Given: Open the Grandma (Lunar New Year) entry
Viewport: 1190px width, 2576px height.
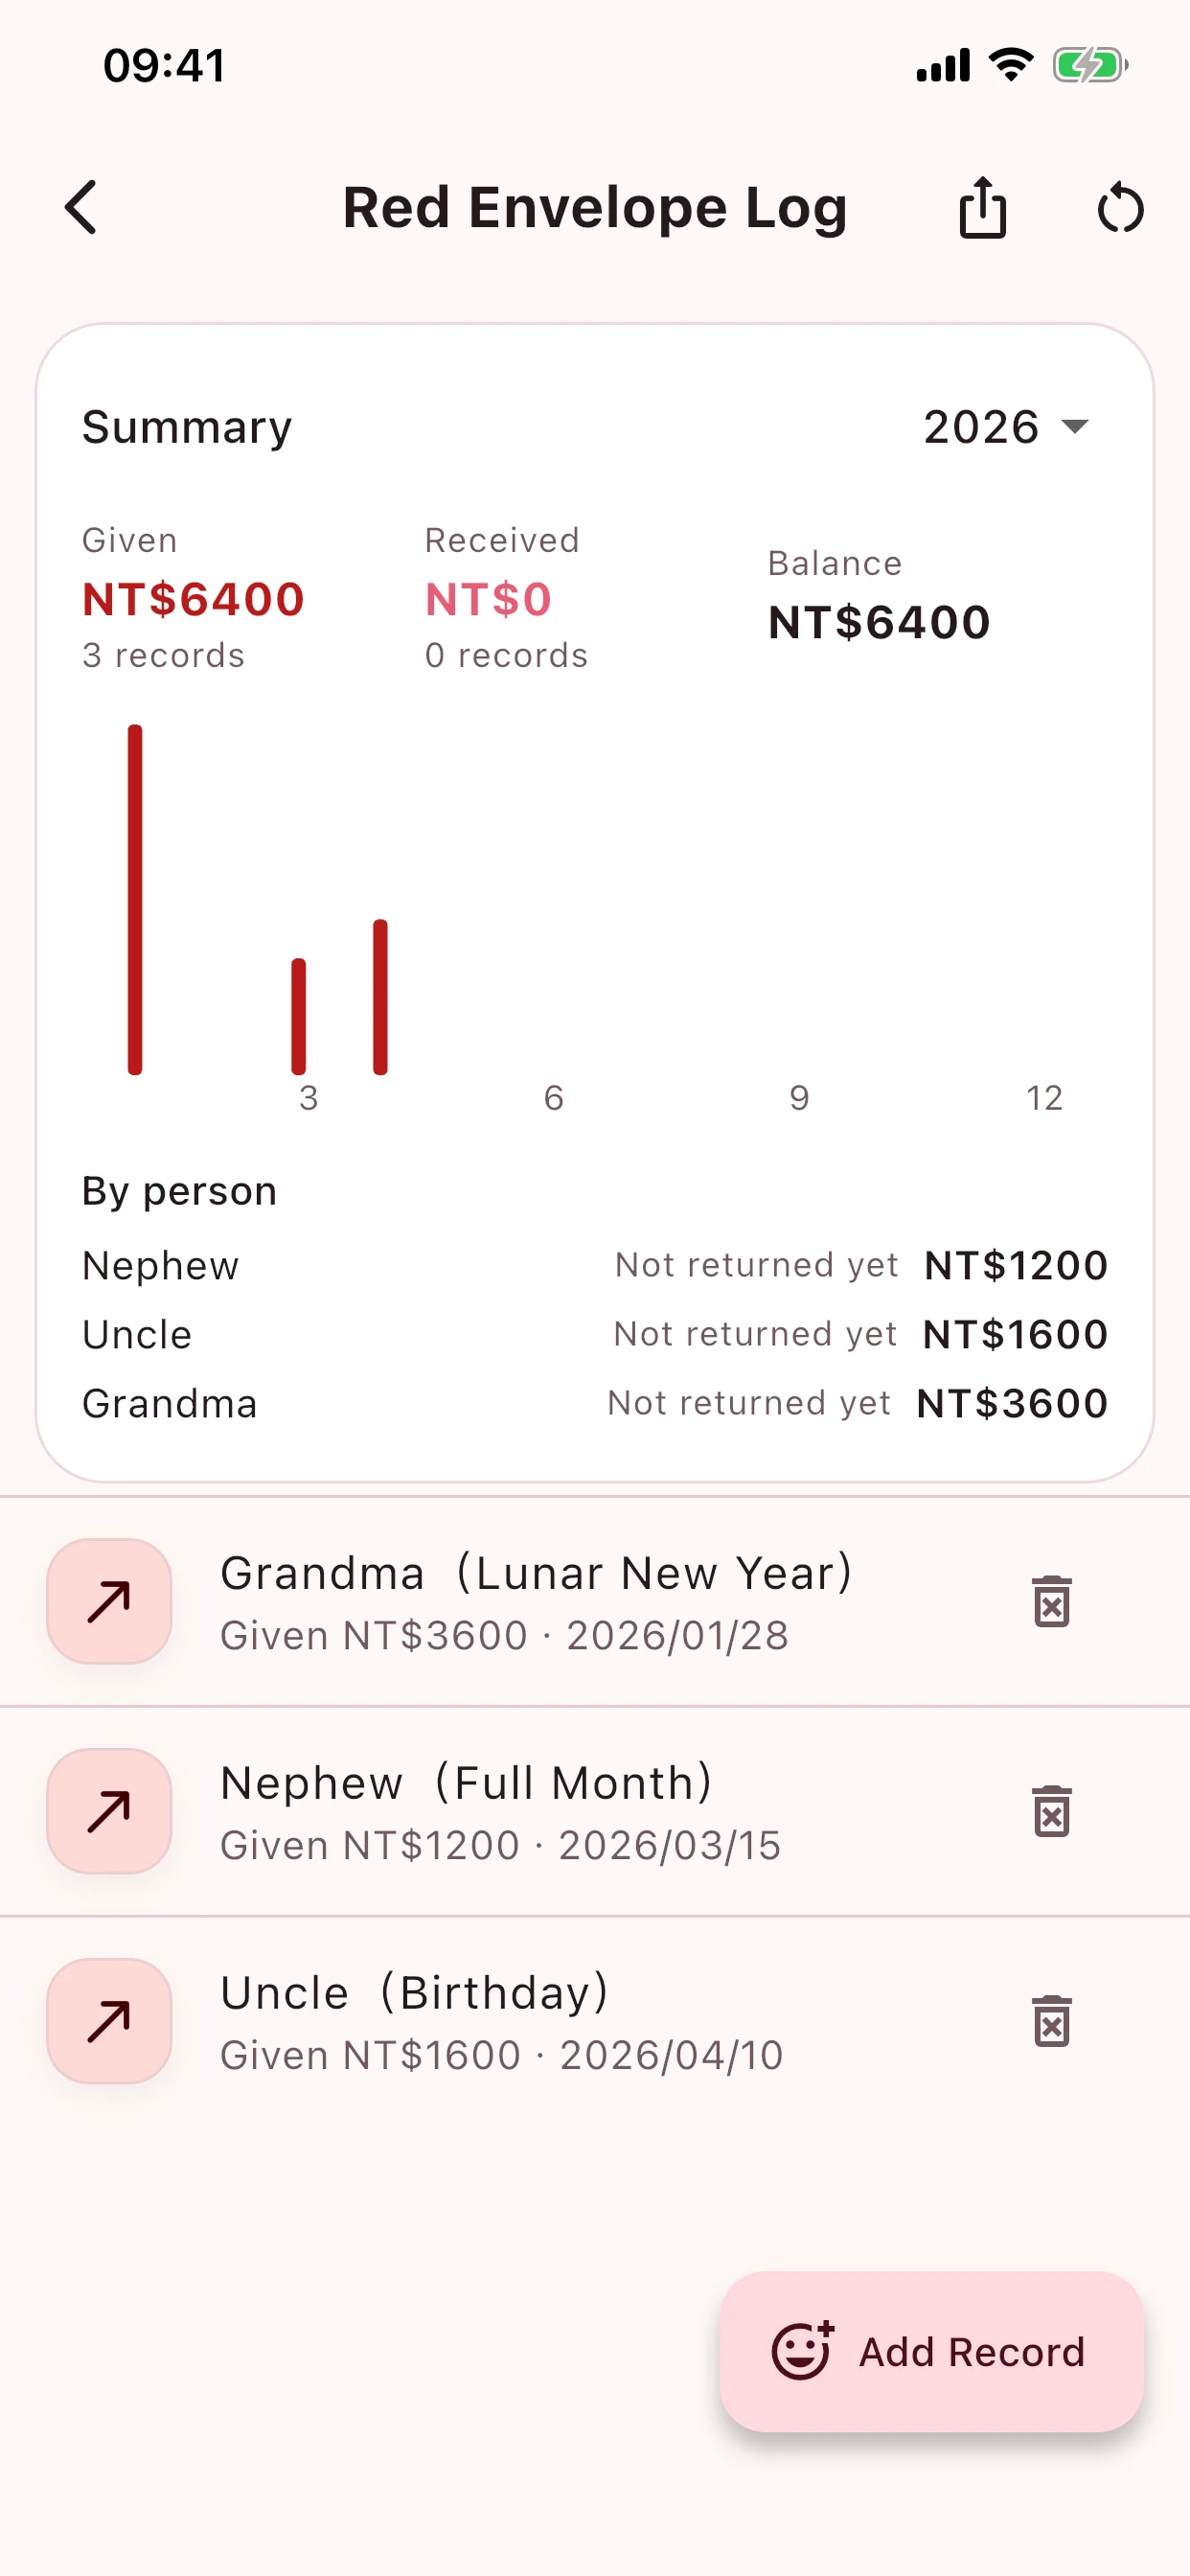Looking at the screenshot, I should click(x=594, y=1602).
